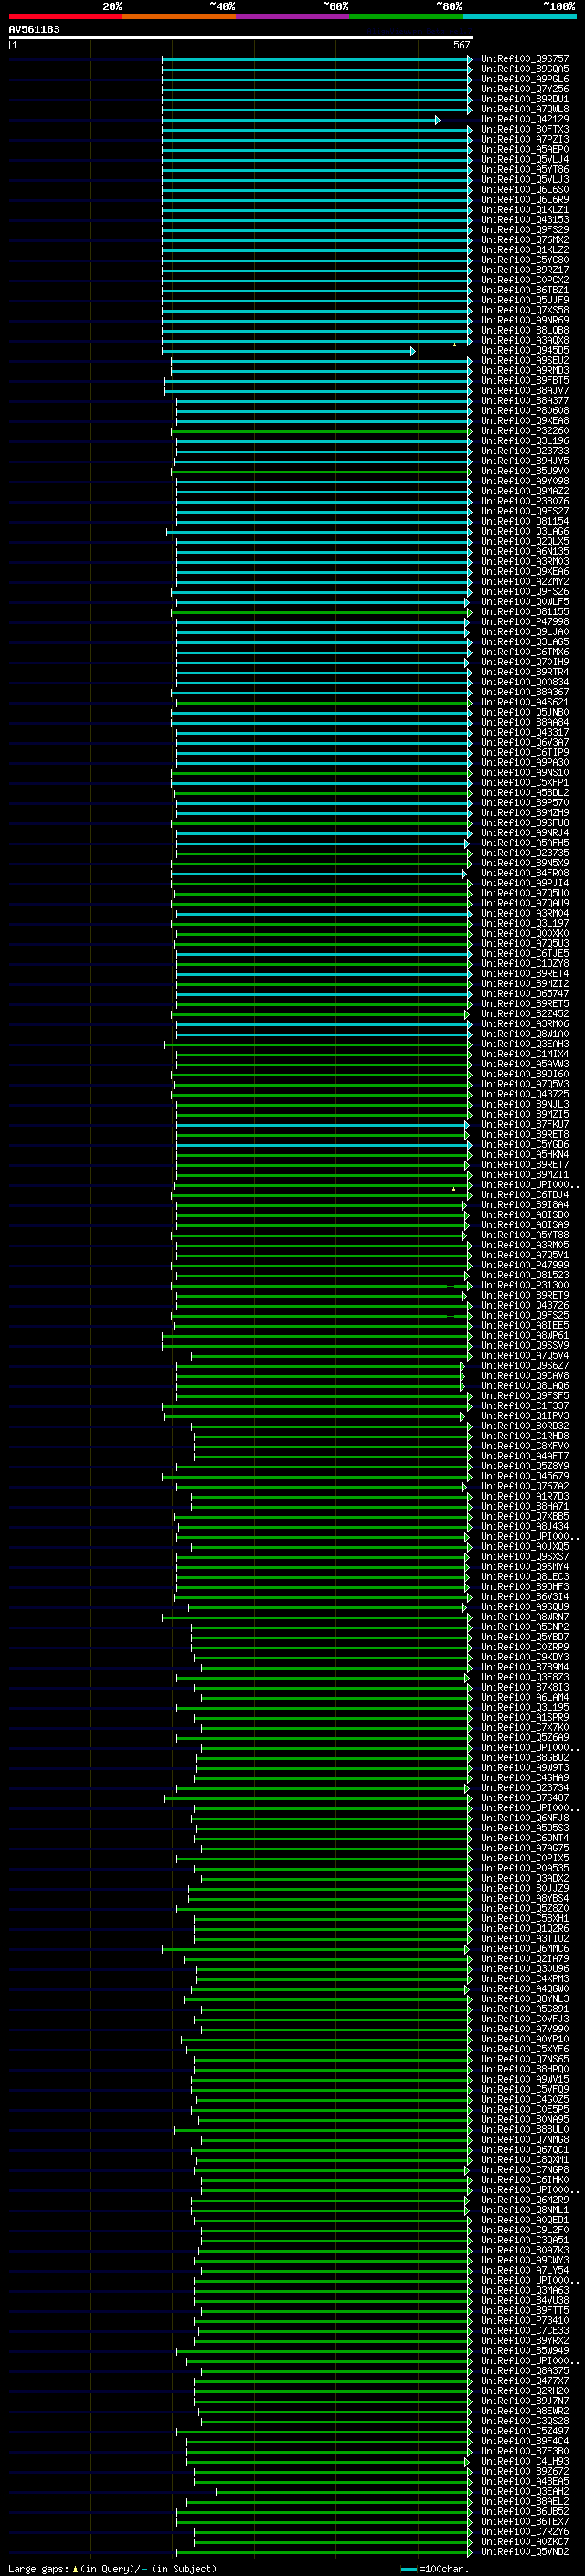585x2576 pixels.
Task: Click hit UniRef100_A9RMD3
Action: coord(524,371)
